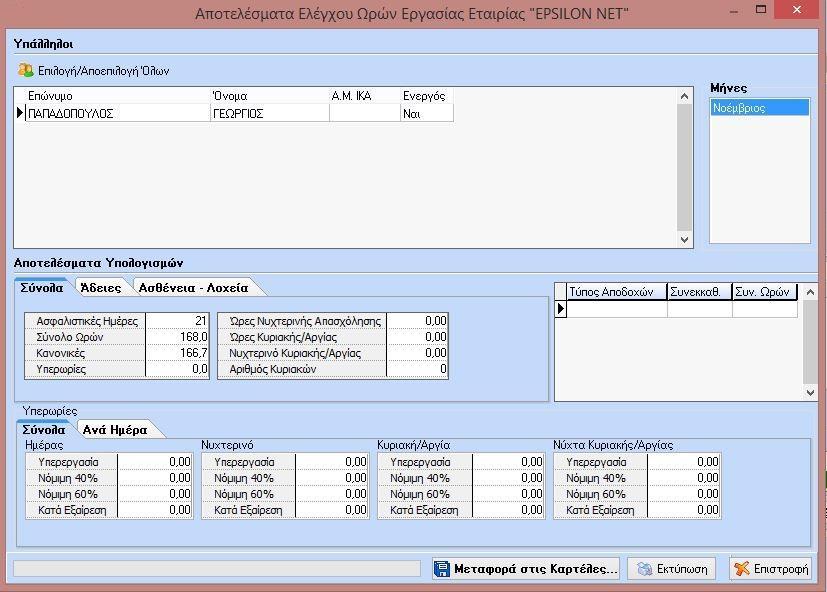Select the Σύνολα tab under Υπερωρίες

[44, 429]
